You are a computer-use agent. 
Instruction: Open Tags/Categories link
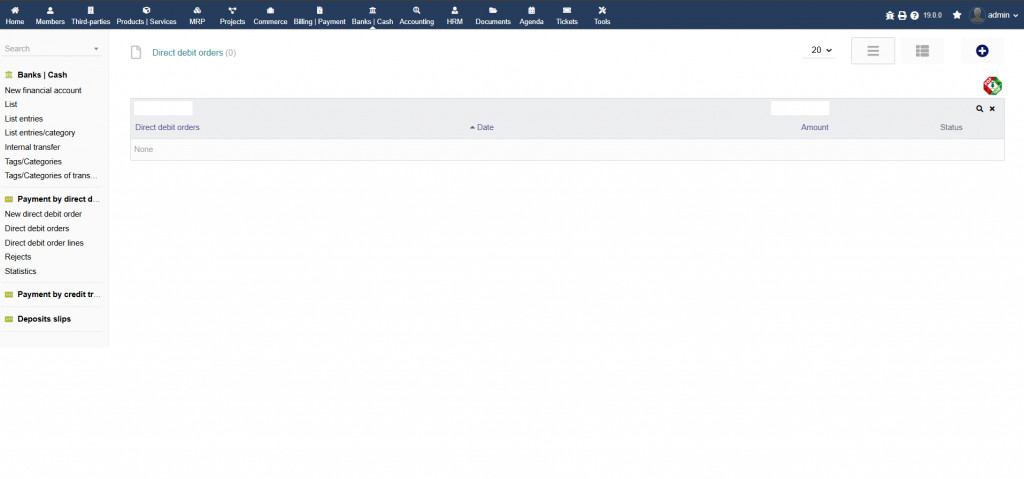pyautogui.click(x=33, y=161)
